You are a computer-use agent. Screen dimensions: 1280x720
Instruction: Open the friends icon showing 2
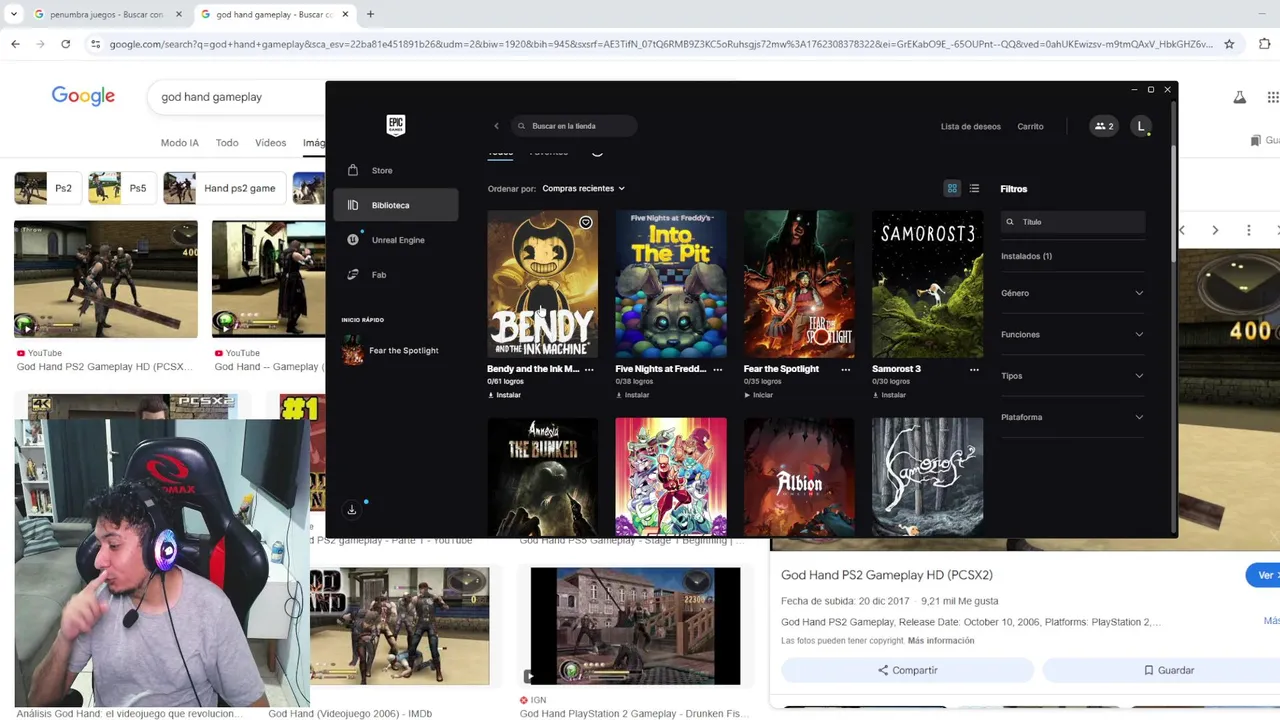(1104, 126)
